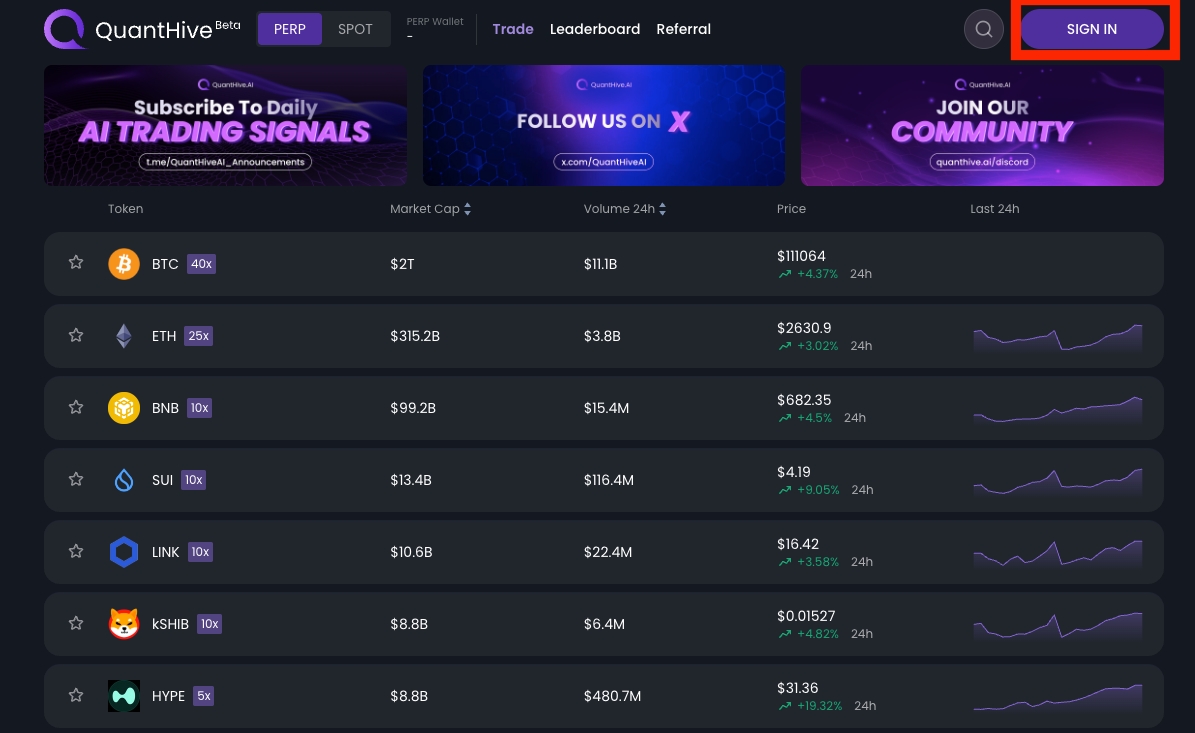Go to the Referral page
The height and width of the screenshot is (733, 1195).
tap(683, 29)
